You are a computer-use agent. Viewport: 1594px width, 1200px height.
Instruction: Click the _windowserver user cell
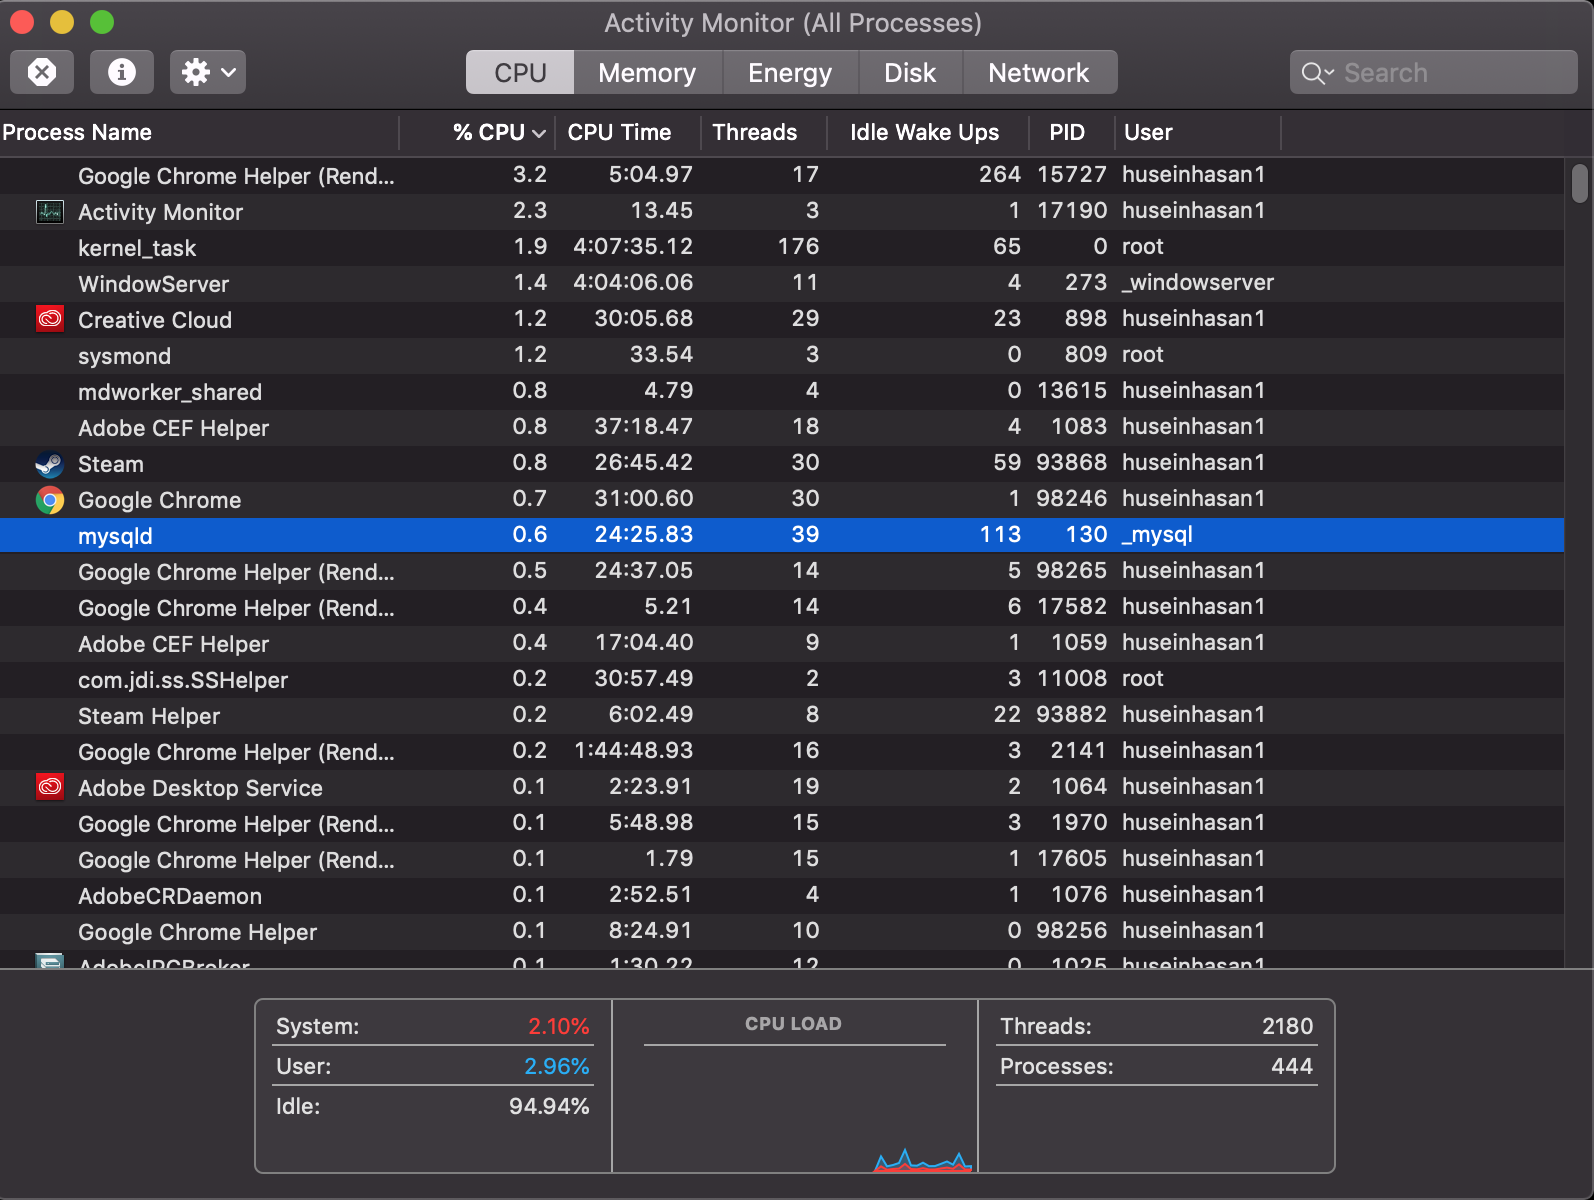click(1198, 283)
